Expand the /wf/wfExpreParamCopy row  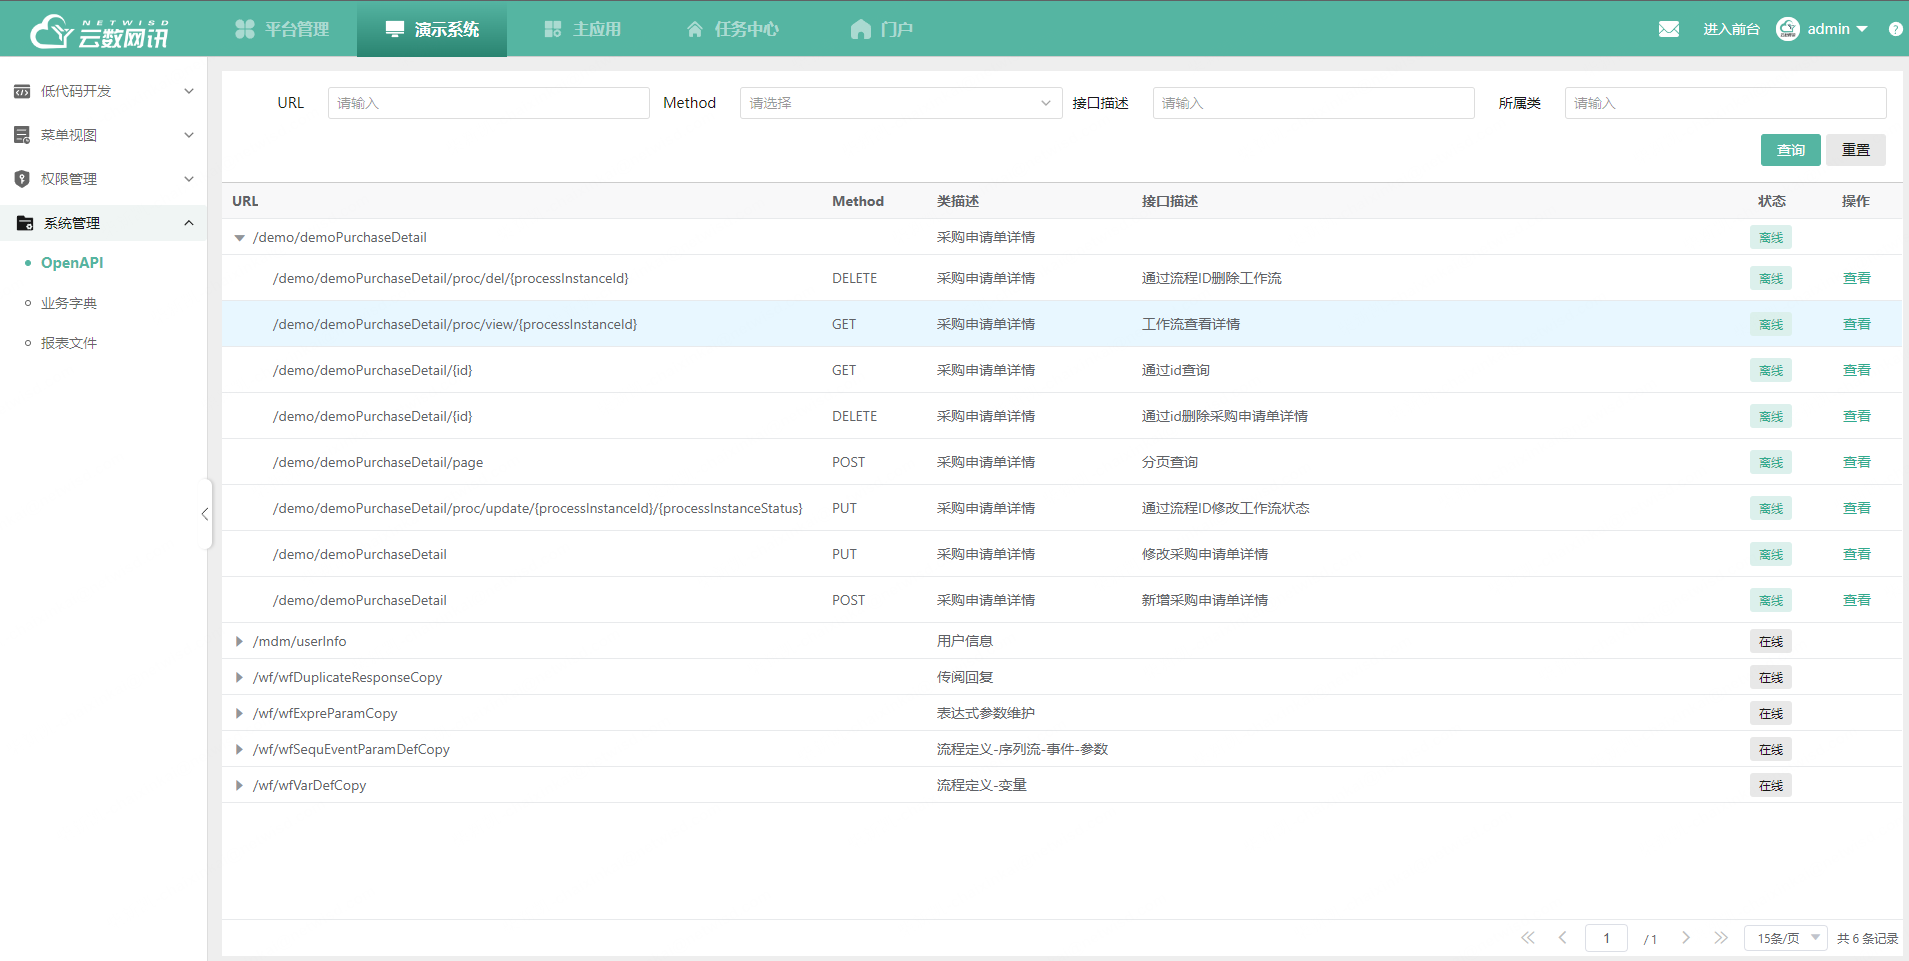coord(239,713)
